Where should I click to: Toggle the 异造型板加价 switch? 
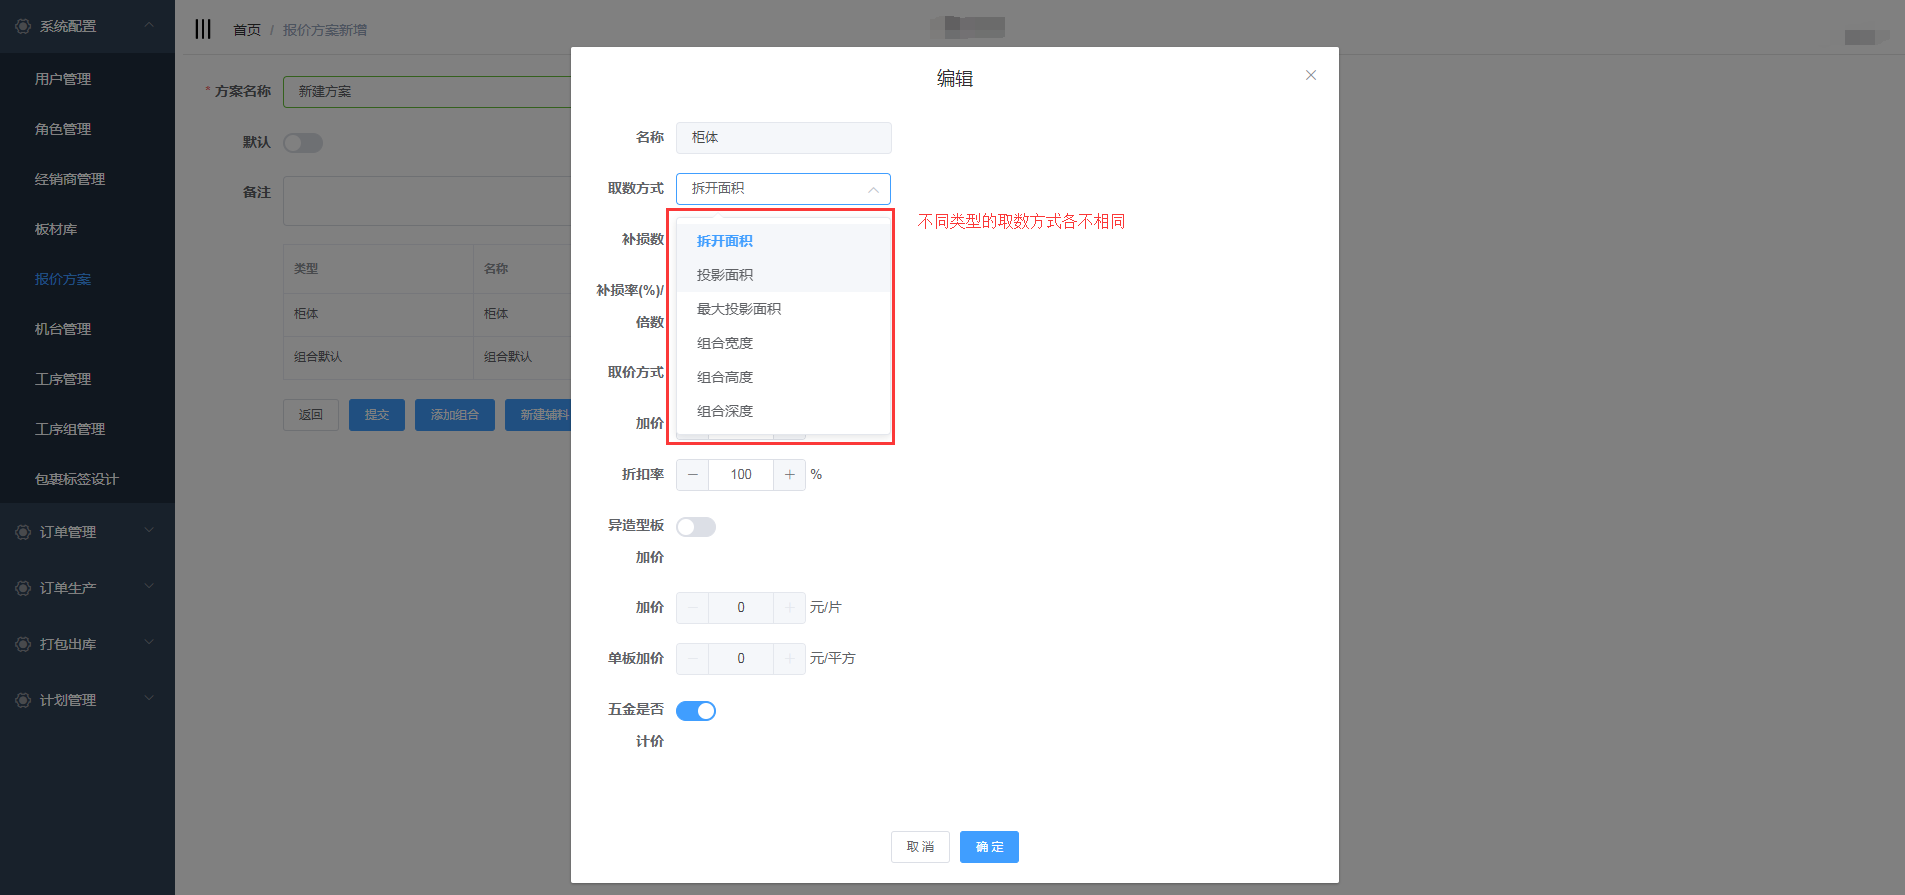coord(696,527)
